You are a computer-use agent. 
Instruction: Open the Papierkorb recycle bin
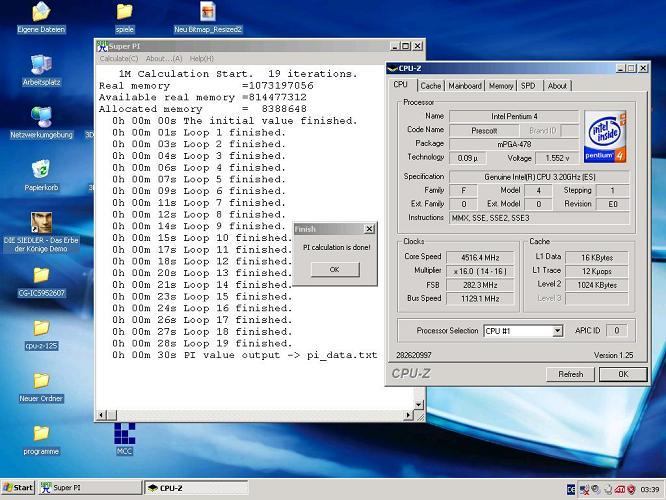[41, 176]
